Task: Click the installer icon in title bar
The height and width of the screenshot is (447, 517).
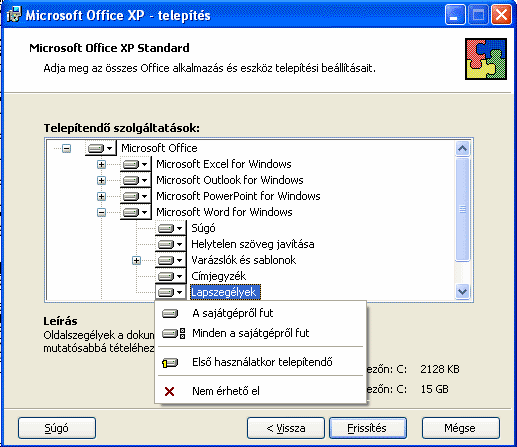Action: tap(14, 15)
